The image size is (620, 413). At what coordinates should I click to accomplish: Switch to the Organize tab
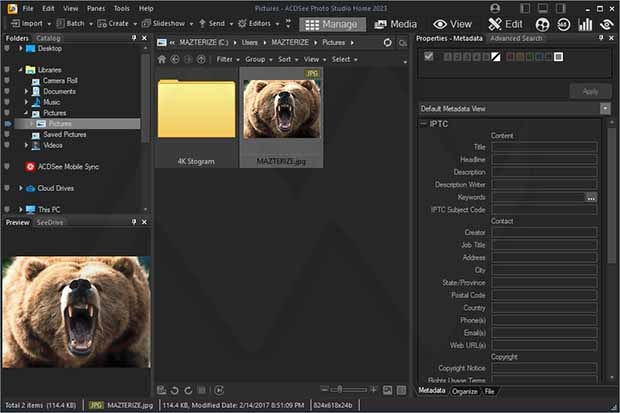465,391
